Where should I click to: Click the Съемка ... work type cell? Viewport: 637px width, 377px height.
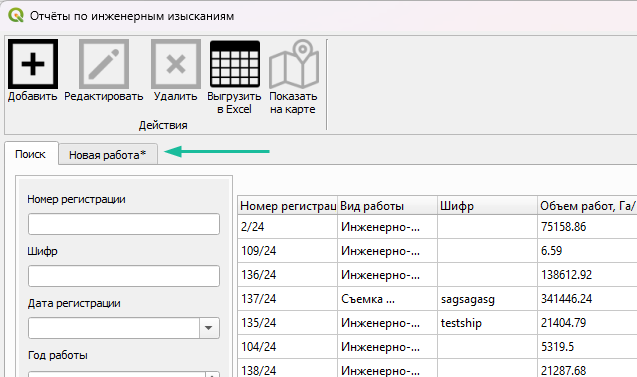pyautogui.click(x=388, y=299)
